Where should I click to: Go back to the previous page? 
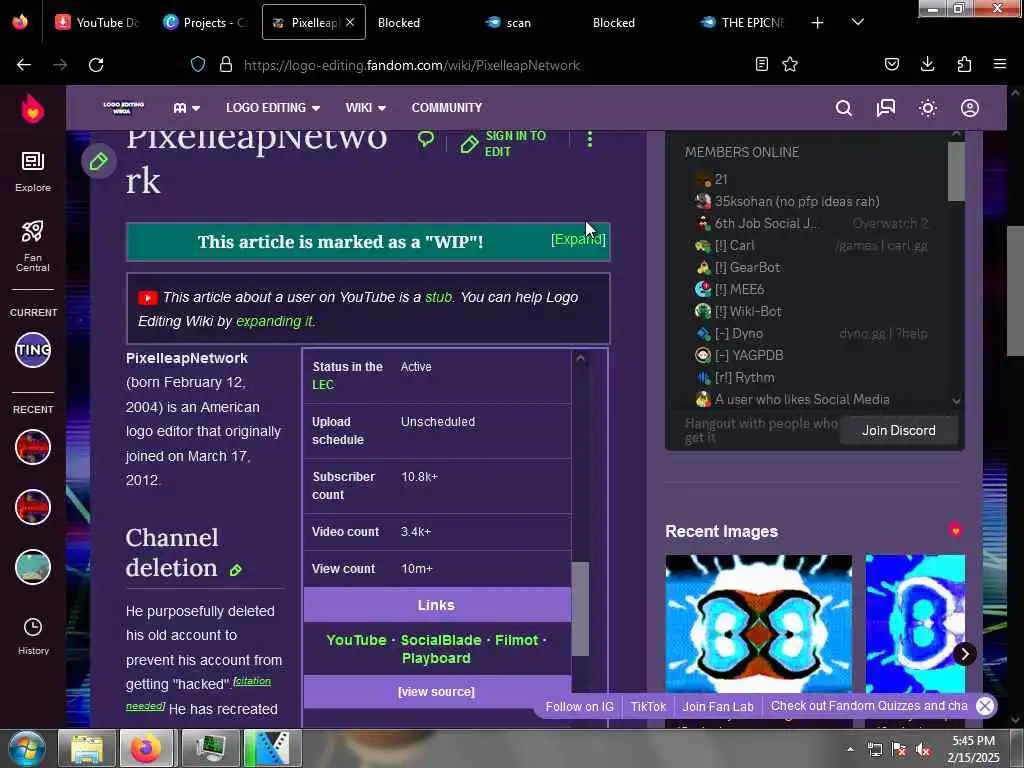pos(24,65)
